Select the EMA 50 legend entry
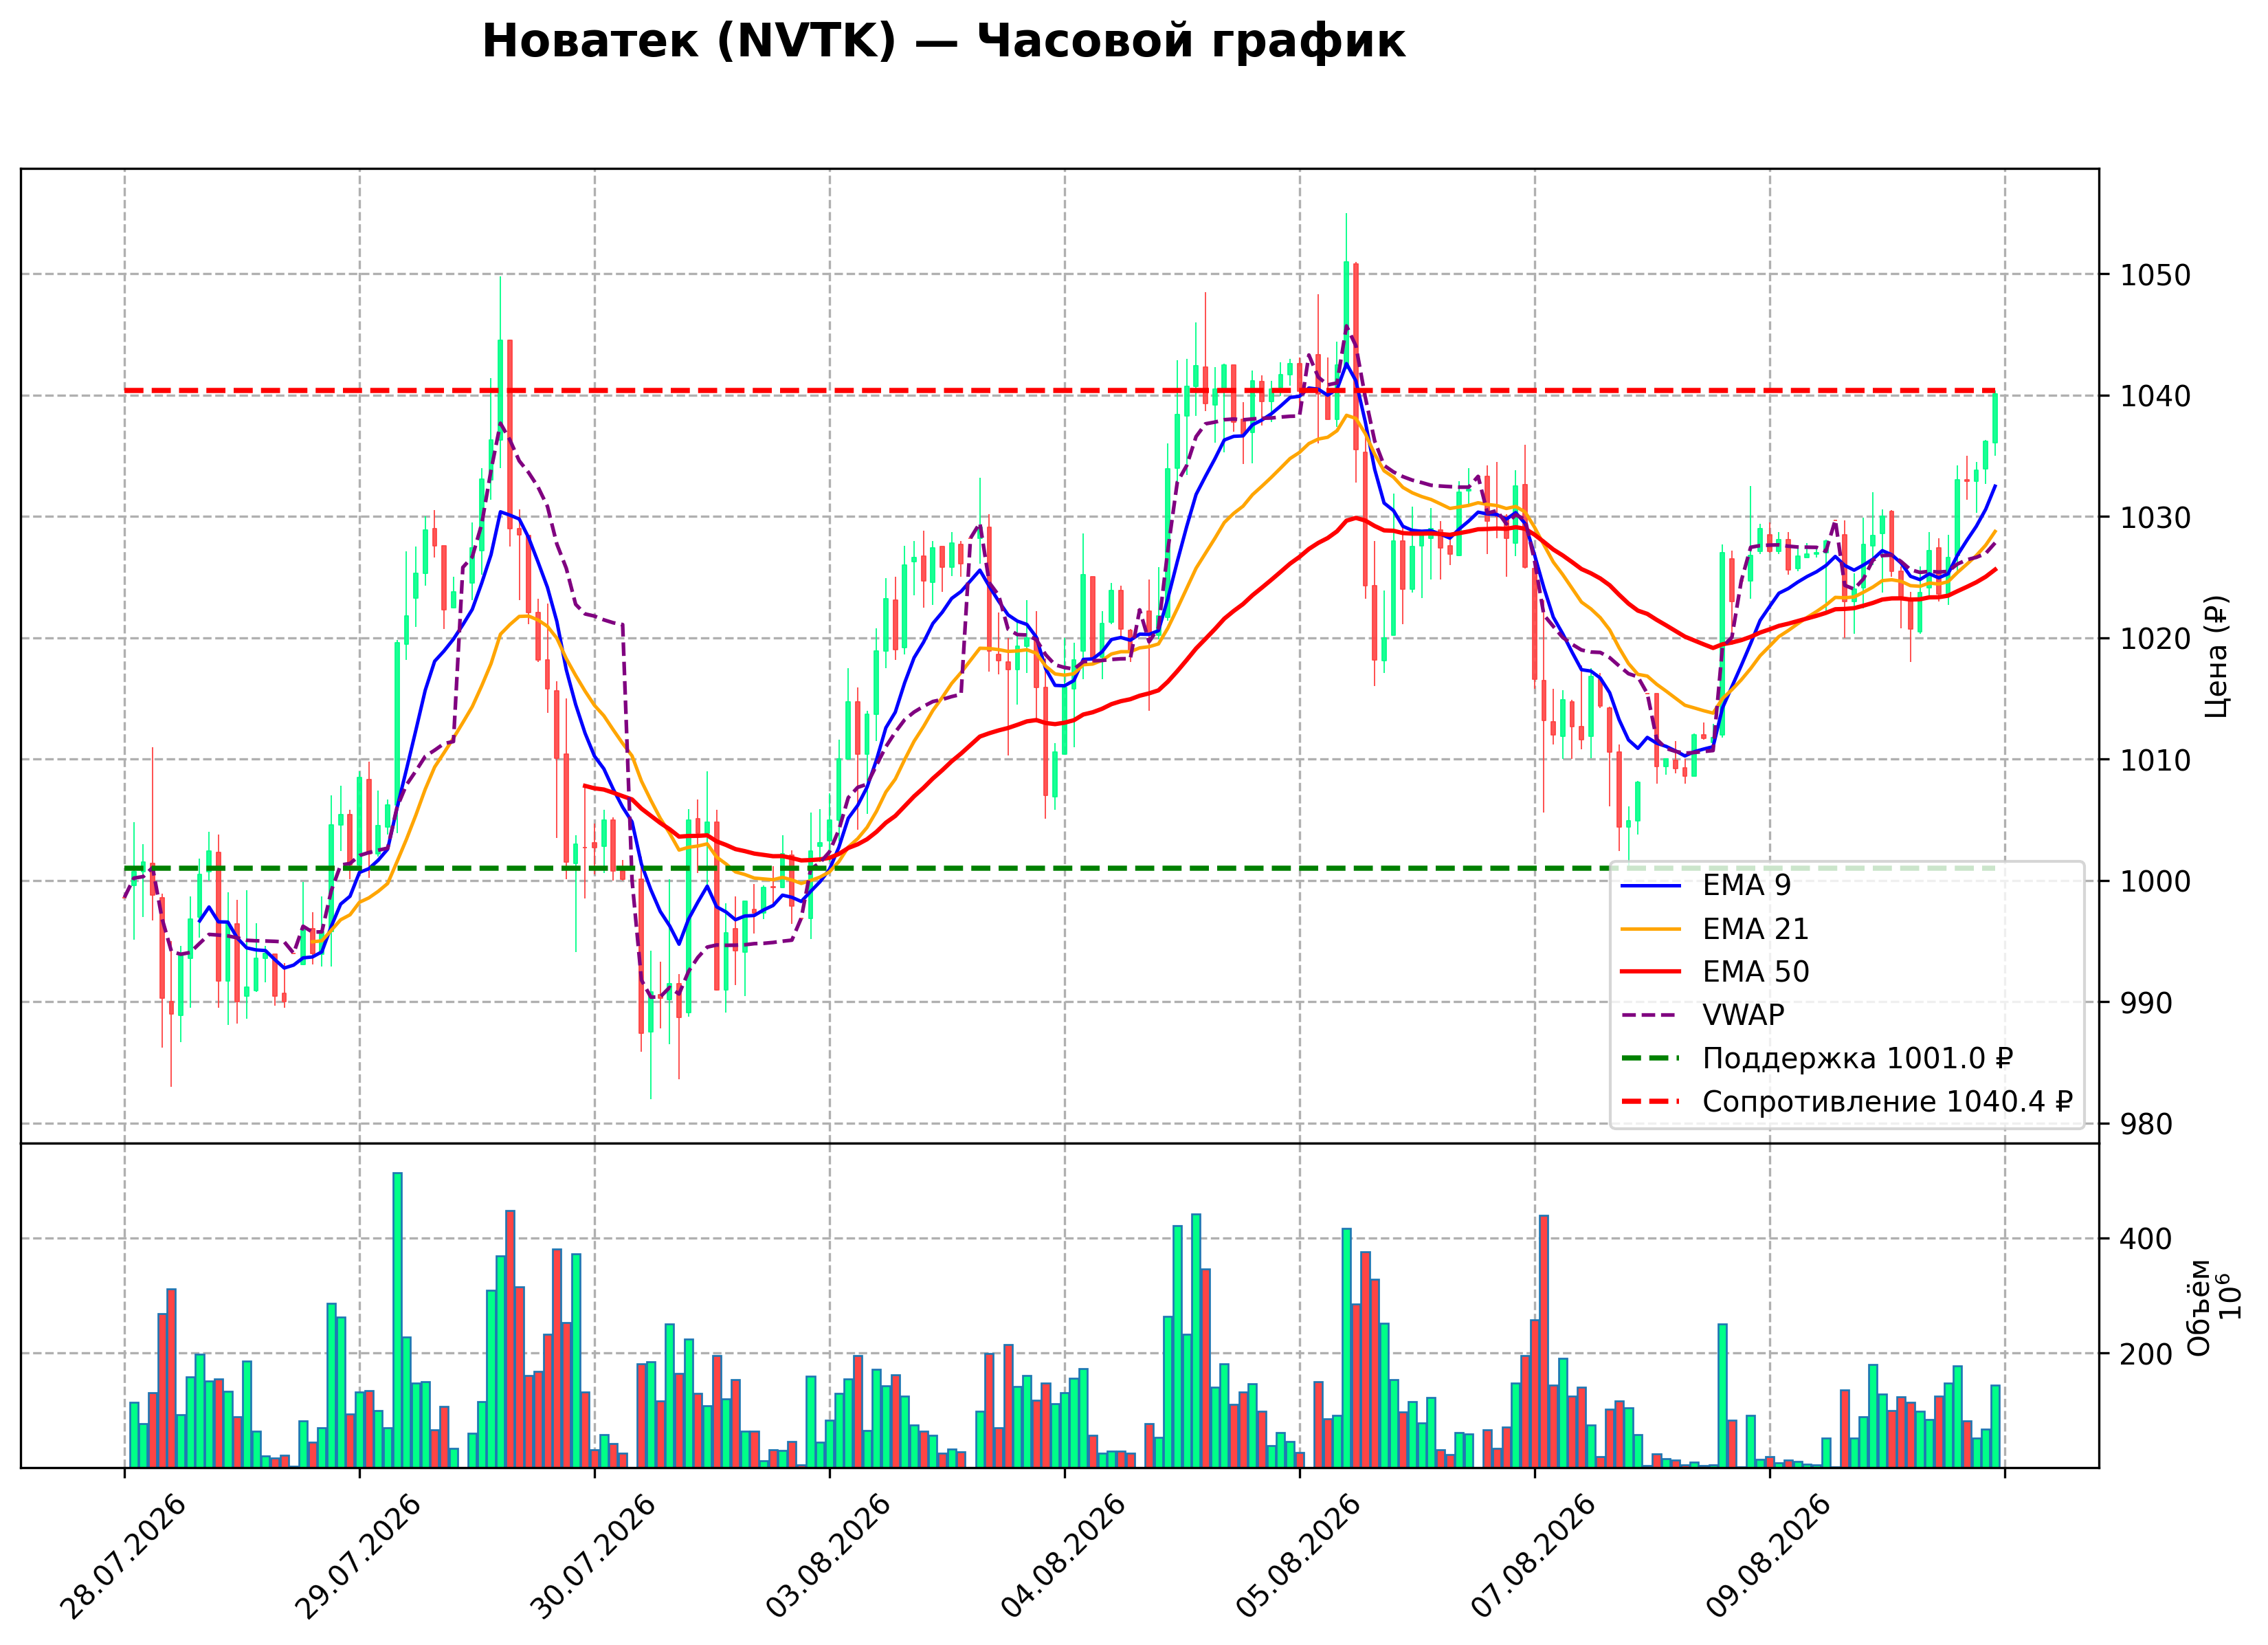This screenshot has height=1645, width=2268. click(x=1714, y=972)
